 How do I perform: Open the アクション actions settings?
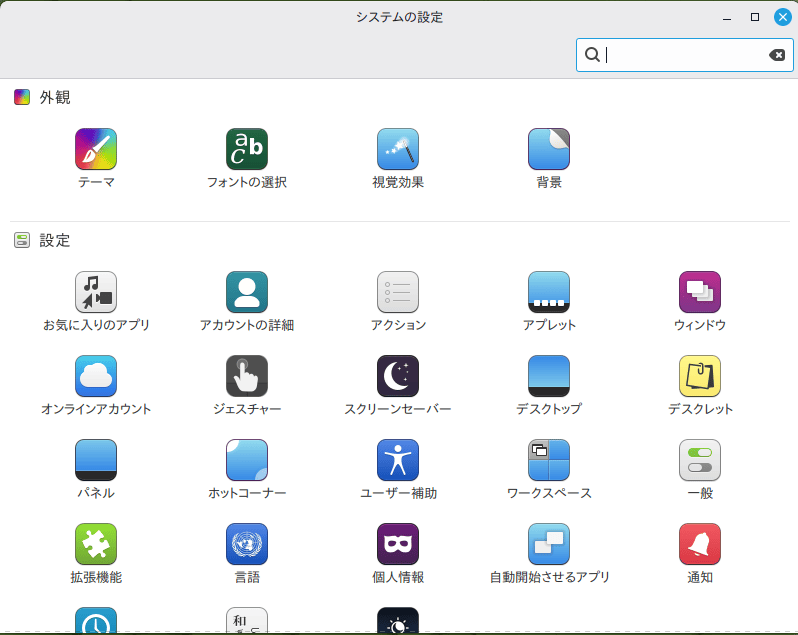pos(398,292)
